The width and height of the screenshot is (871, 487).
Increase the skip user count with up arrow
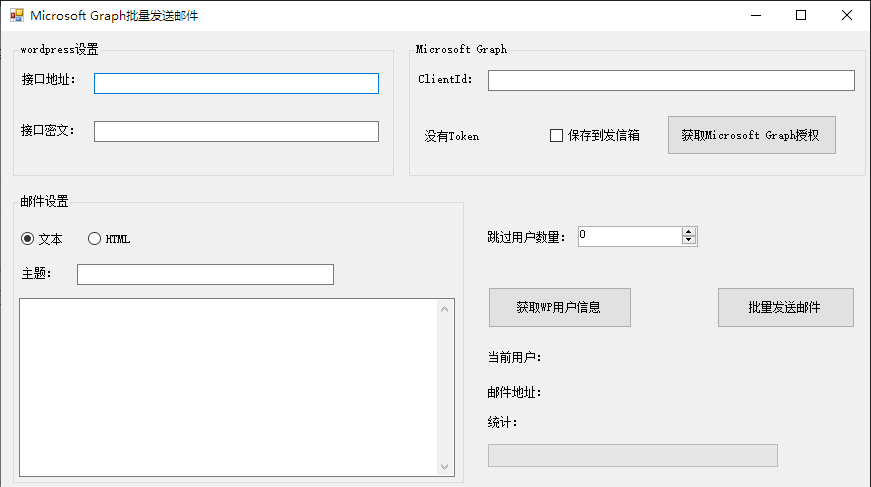coord(689,232)
